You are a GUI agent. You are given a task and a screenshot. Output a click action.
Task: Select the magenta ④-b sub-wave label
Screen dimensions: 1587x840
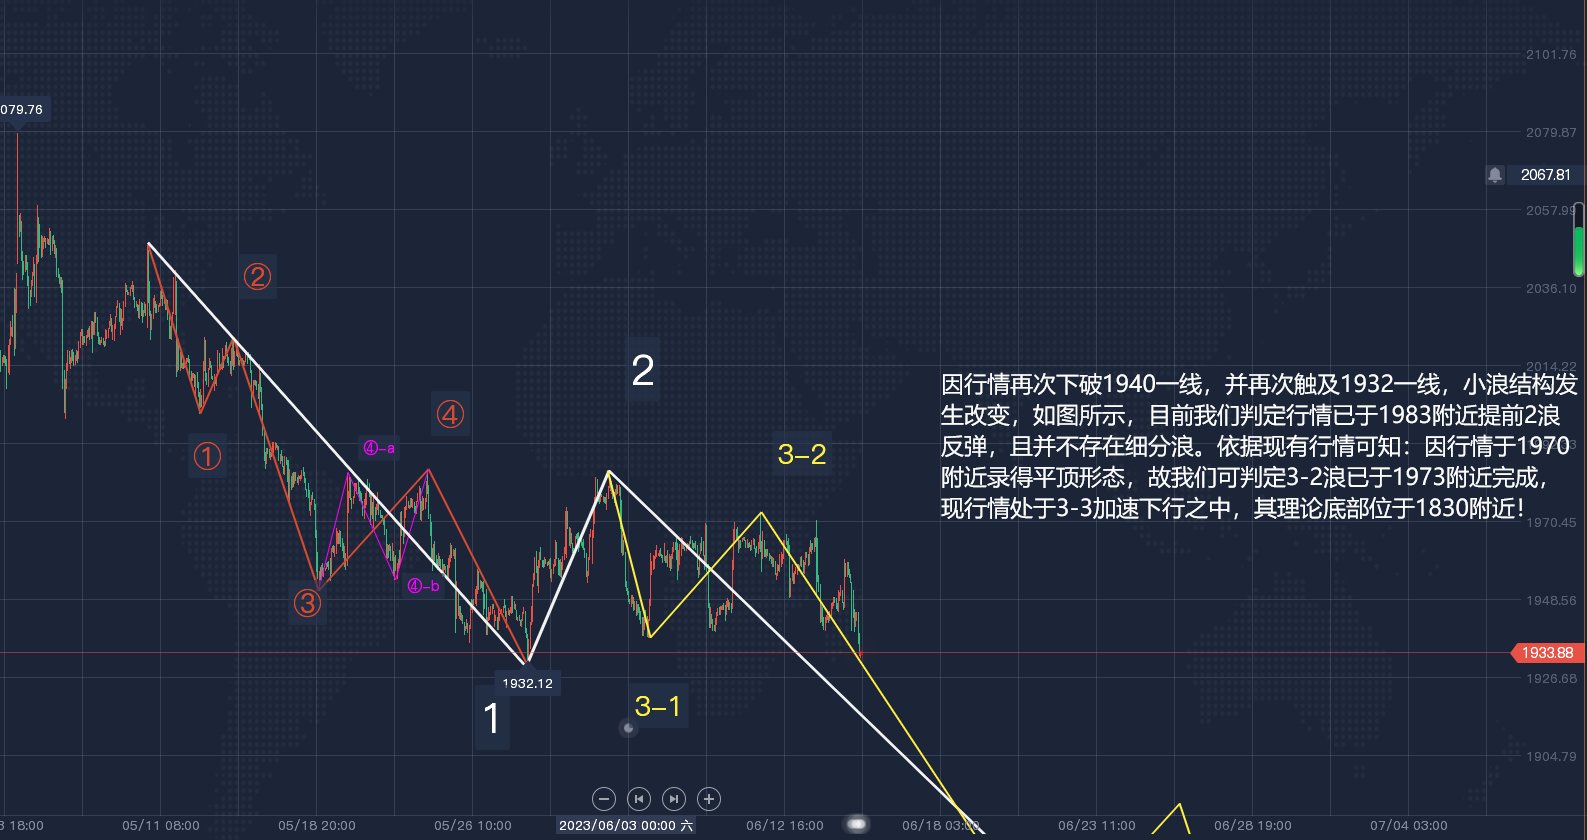coord(423,586)
